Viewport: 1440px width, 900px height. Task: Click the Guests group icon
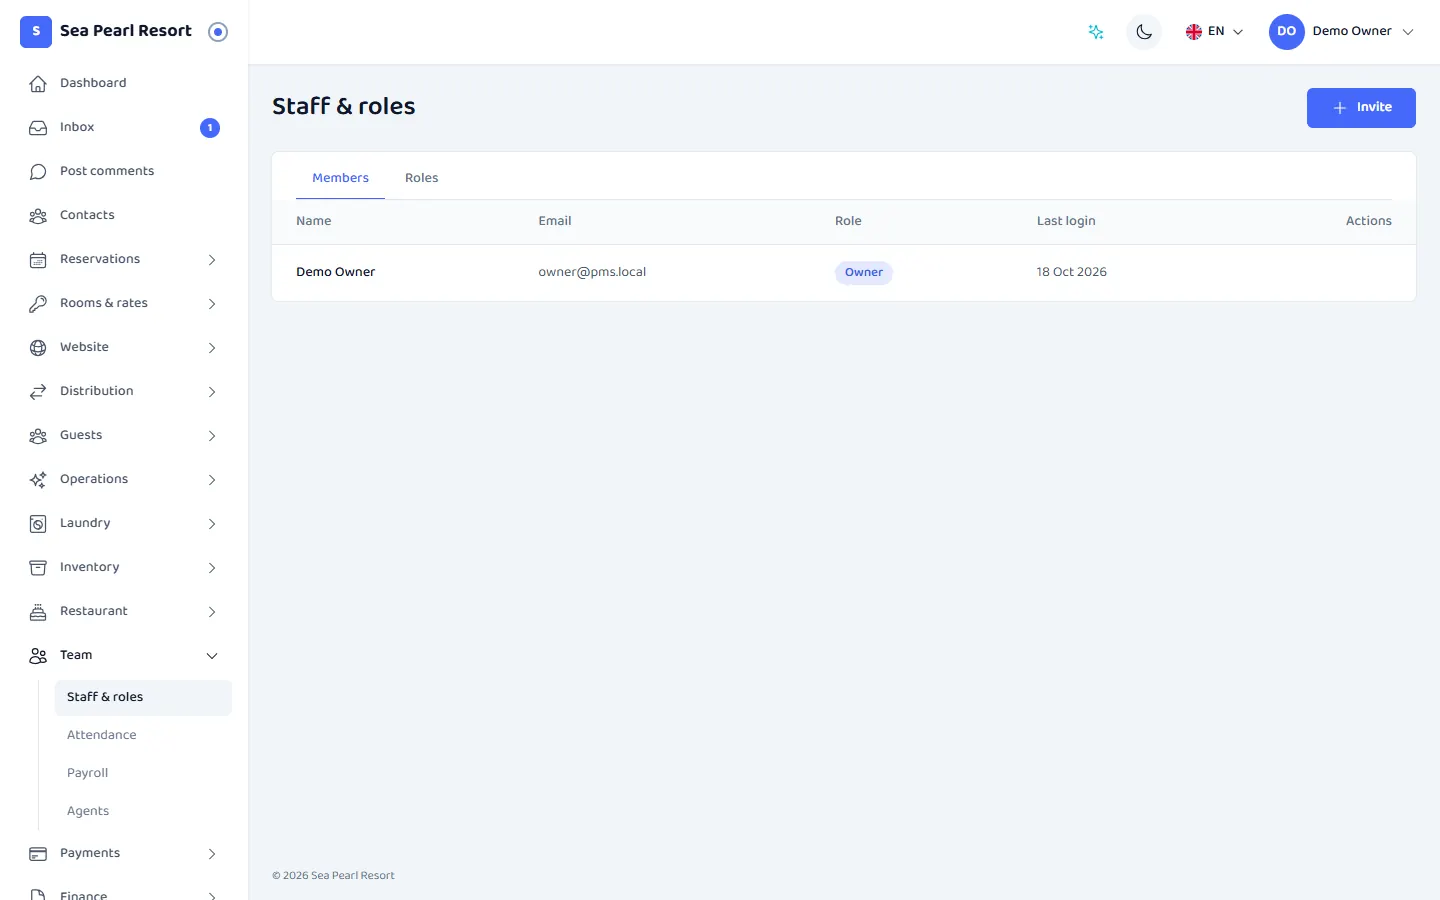(x=38, y=436)
